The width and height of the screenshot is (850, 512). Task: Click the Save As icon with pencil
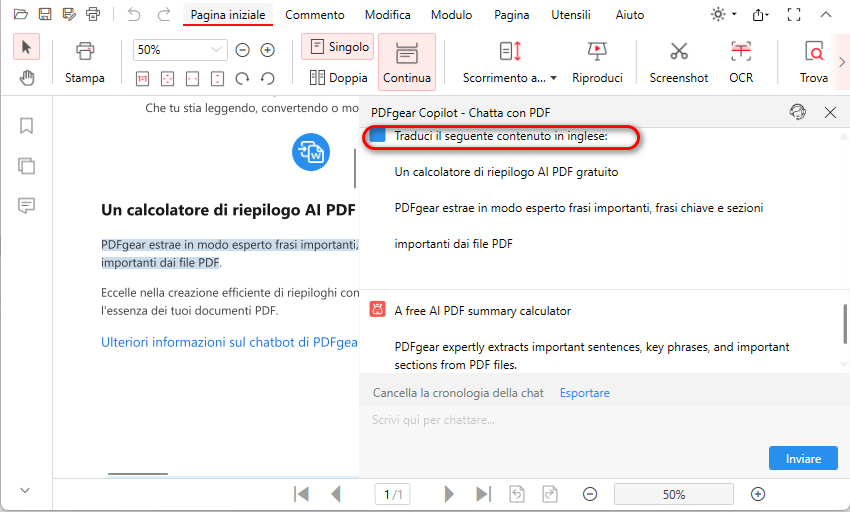(x=69, y=14)
